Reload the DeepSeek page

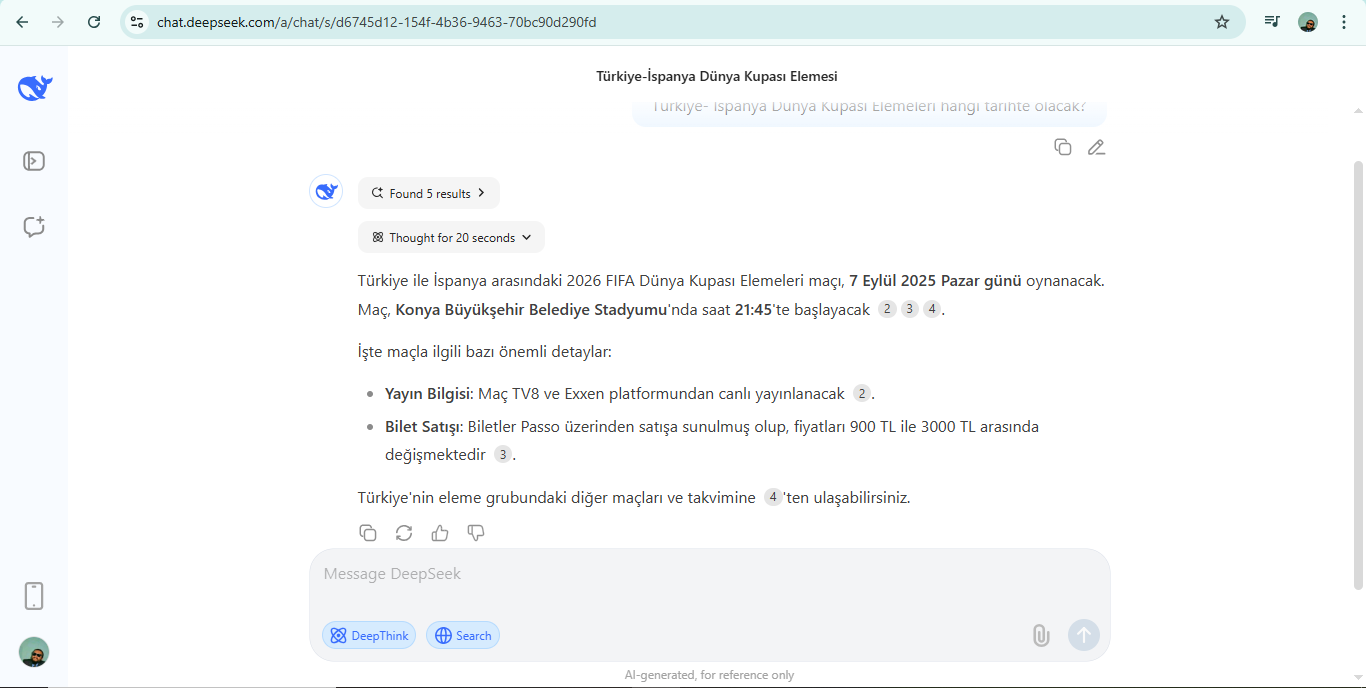point(94,22)
